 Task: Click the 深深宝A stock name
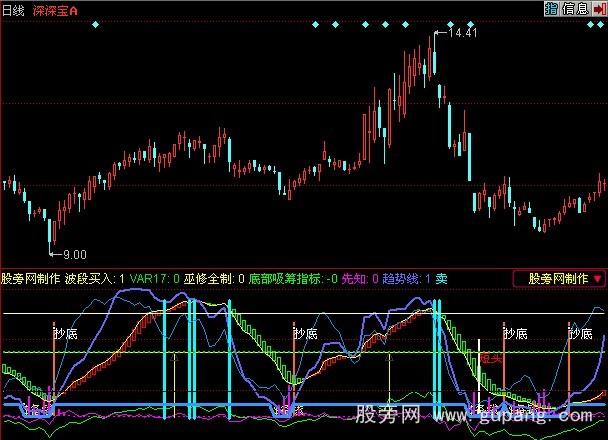tap(55, 10)
